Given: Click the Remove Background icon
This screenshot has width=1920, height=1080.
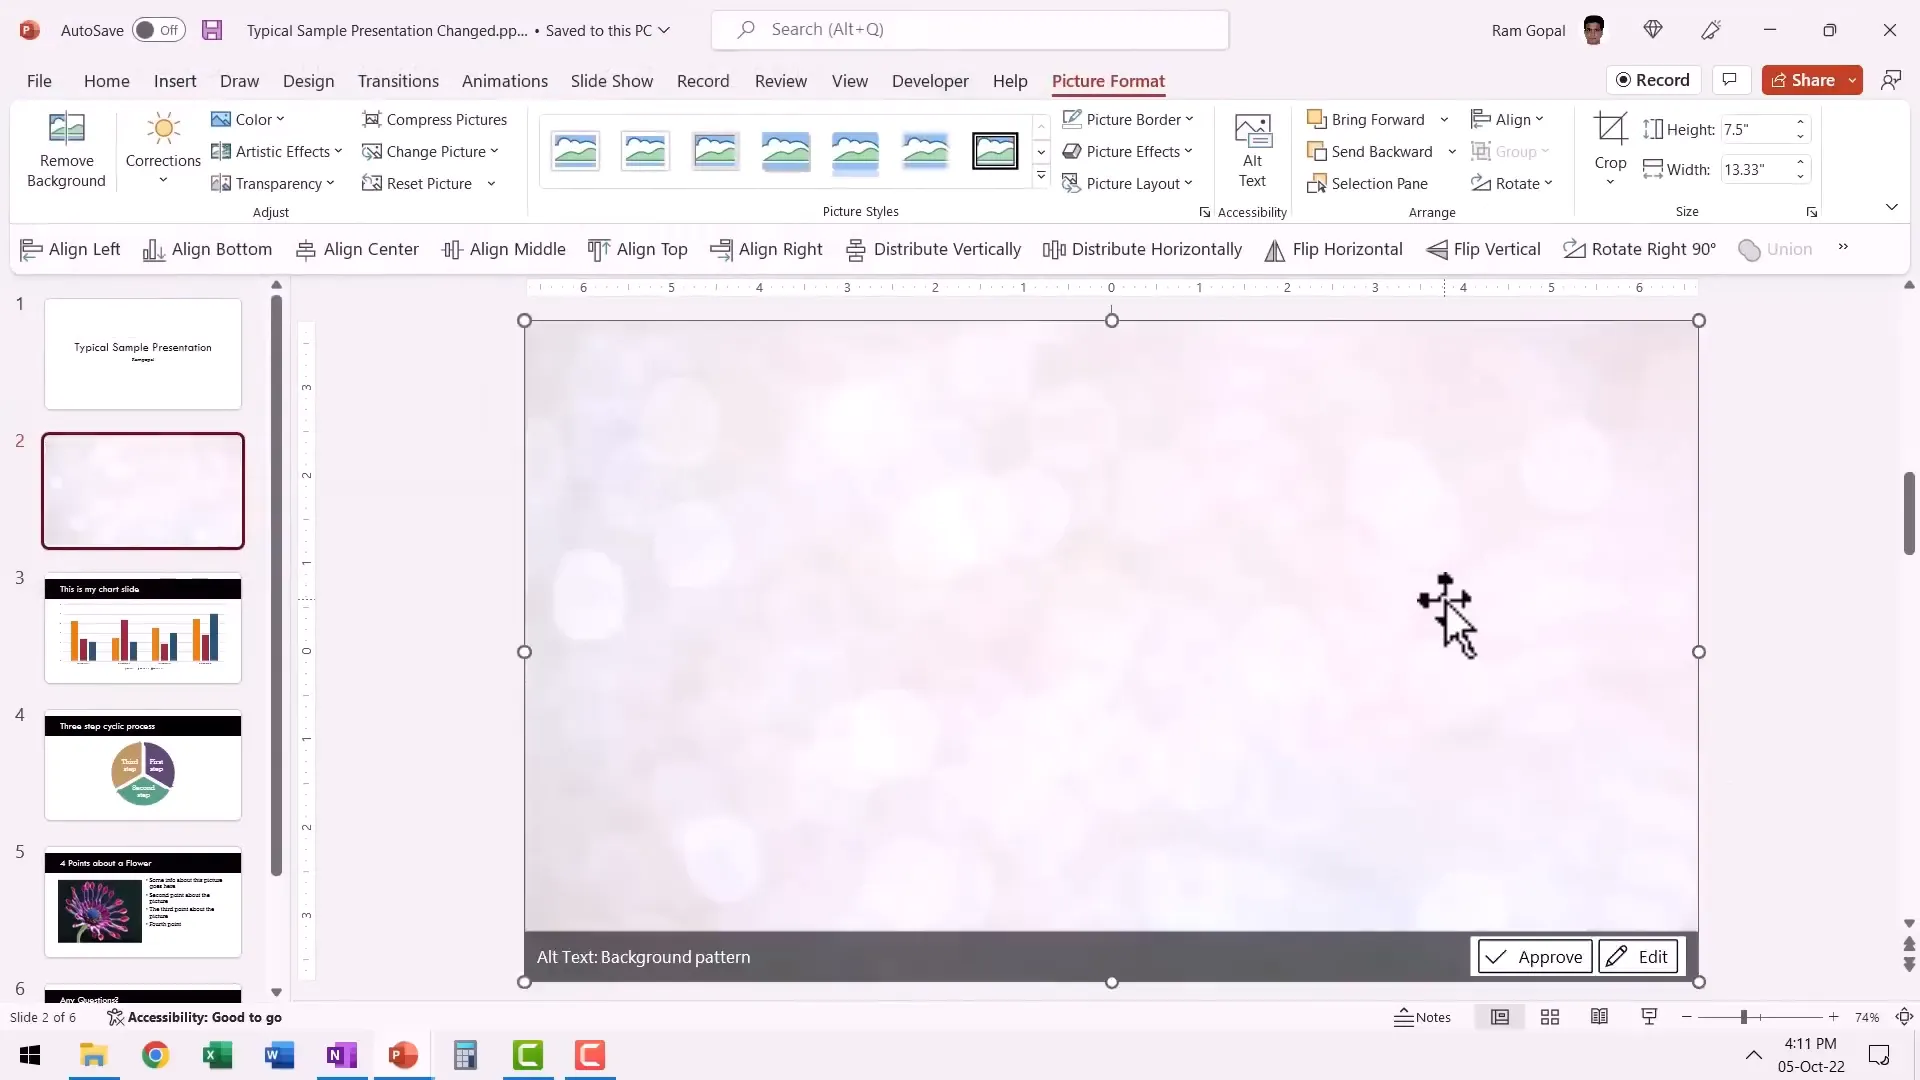Looking at the screenshot, I should pyautogui.click(x=66, y=130).
